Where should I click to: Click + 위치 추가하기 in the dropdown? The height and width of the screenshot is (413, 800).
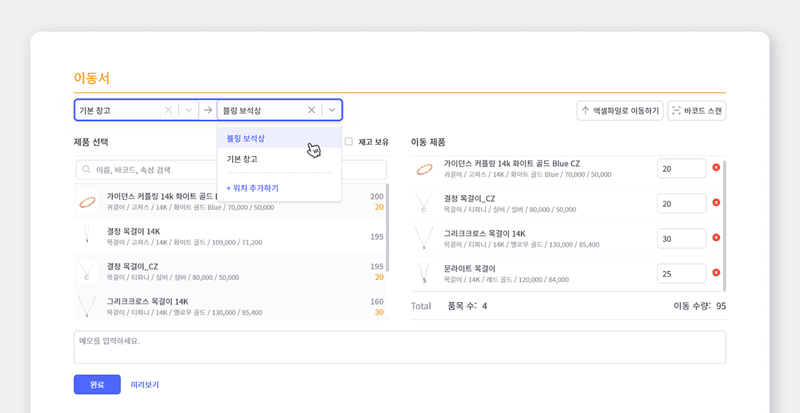(252, 187)
